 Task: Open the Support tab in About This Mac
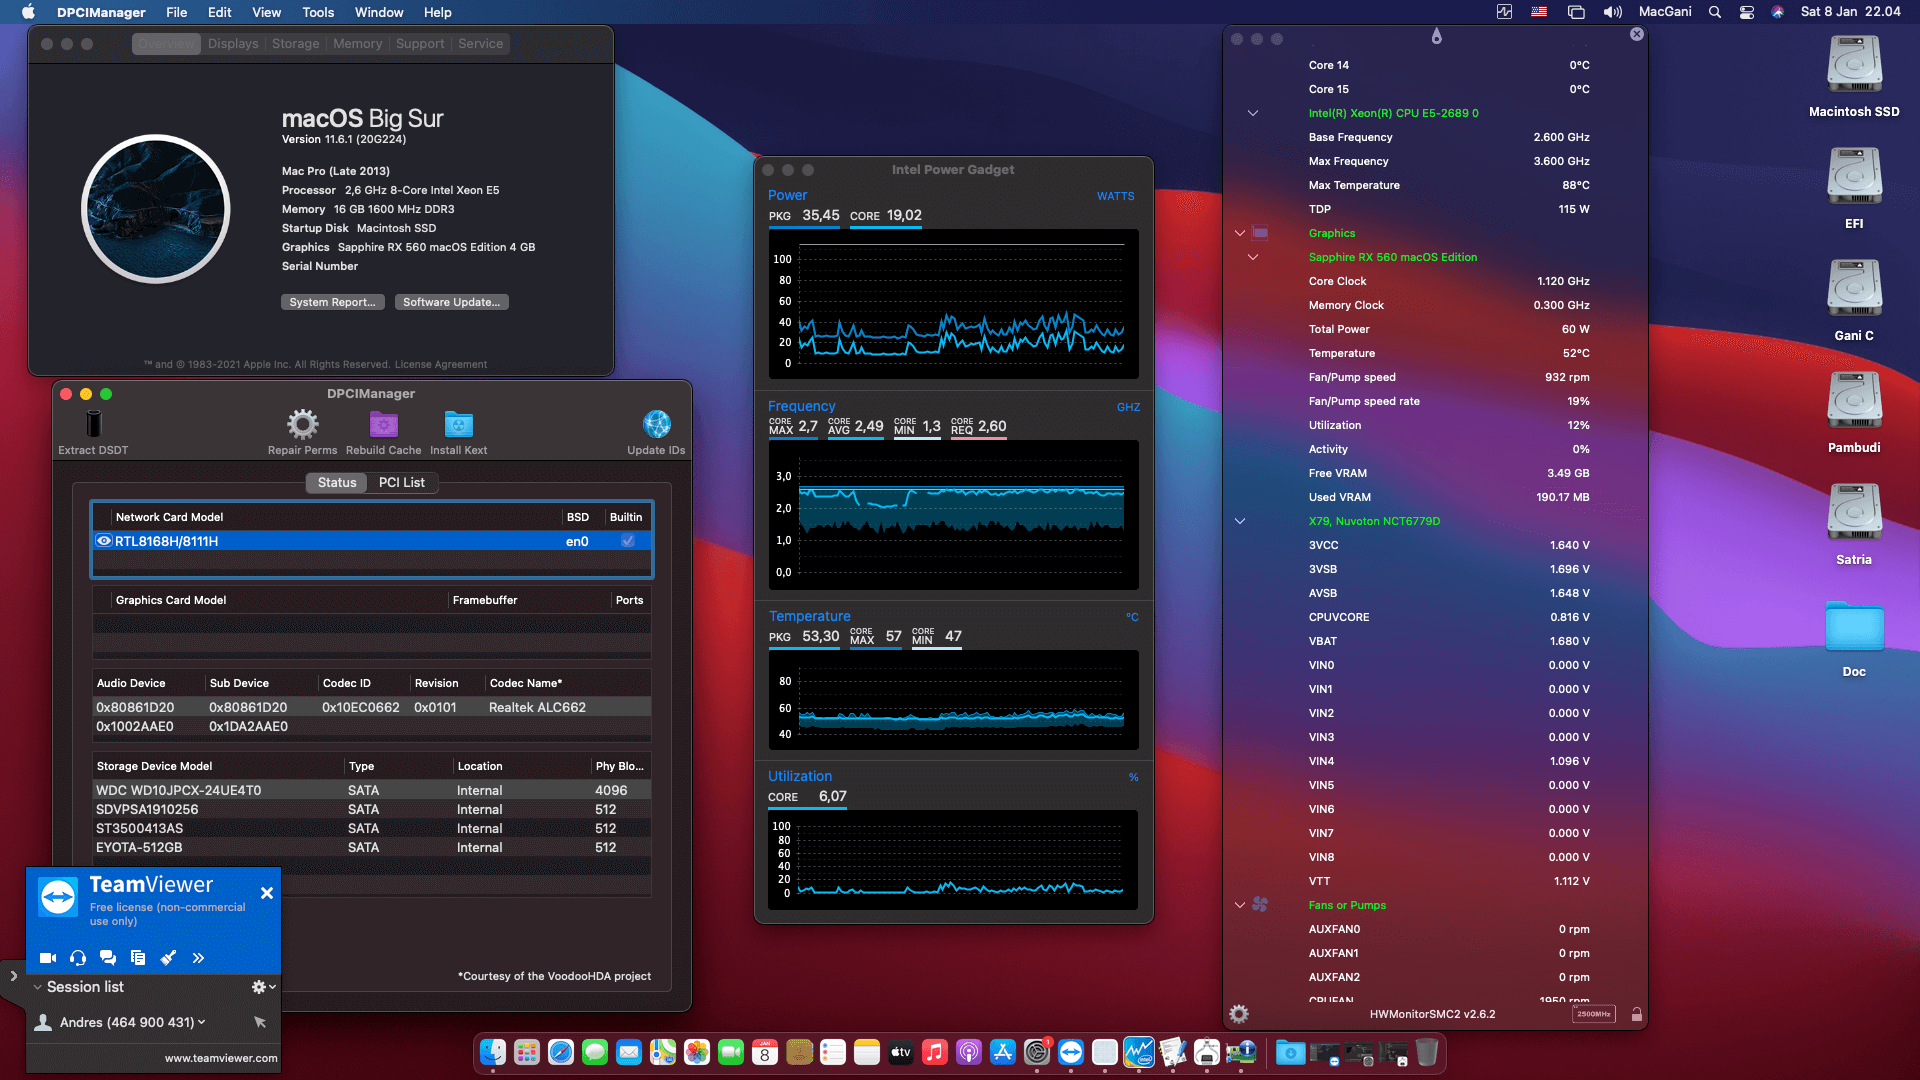[x=420, y=44]
